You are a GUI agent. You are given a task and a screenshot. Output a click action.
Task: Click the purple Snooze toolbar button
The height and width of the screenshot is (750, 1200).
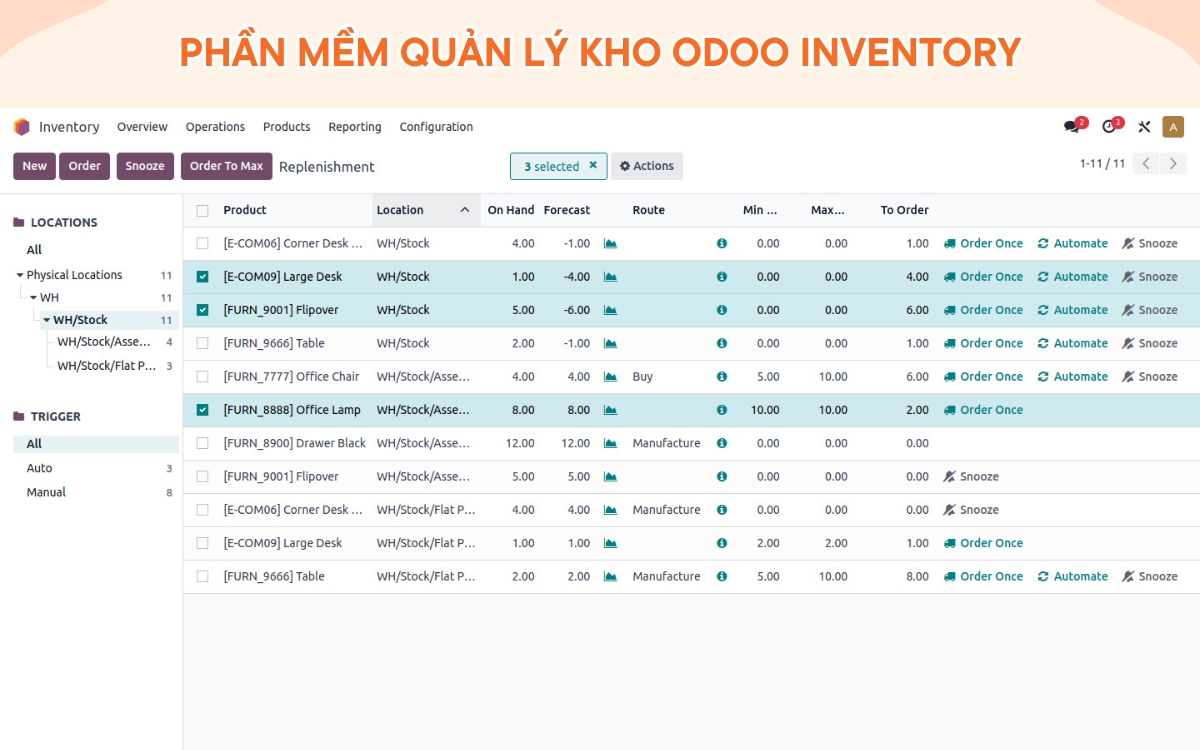[145, 166]
